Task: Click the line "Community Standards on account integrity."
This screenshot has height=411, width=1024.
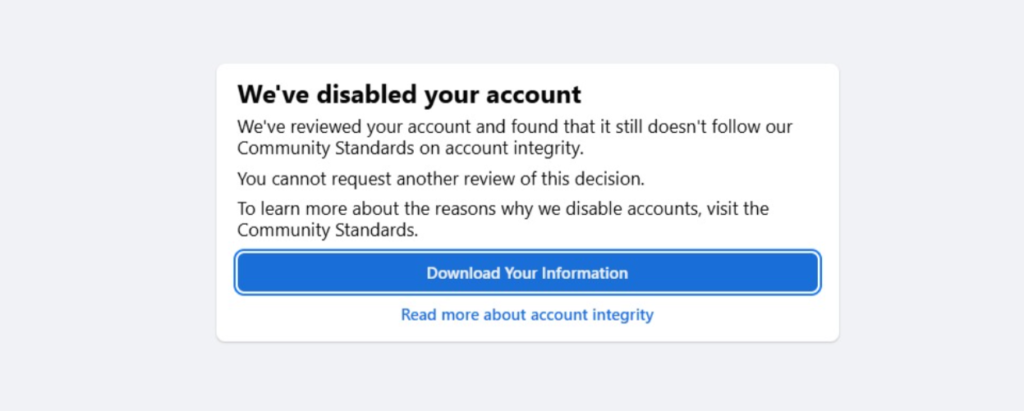Action: click(410, 148)
